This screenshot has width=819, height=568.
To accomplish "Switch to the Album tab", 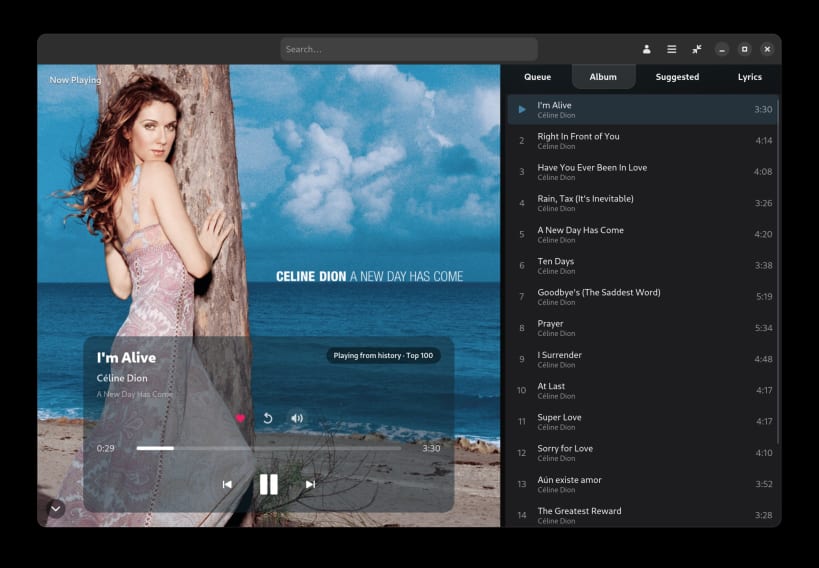I will point(603,77).
